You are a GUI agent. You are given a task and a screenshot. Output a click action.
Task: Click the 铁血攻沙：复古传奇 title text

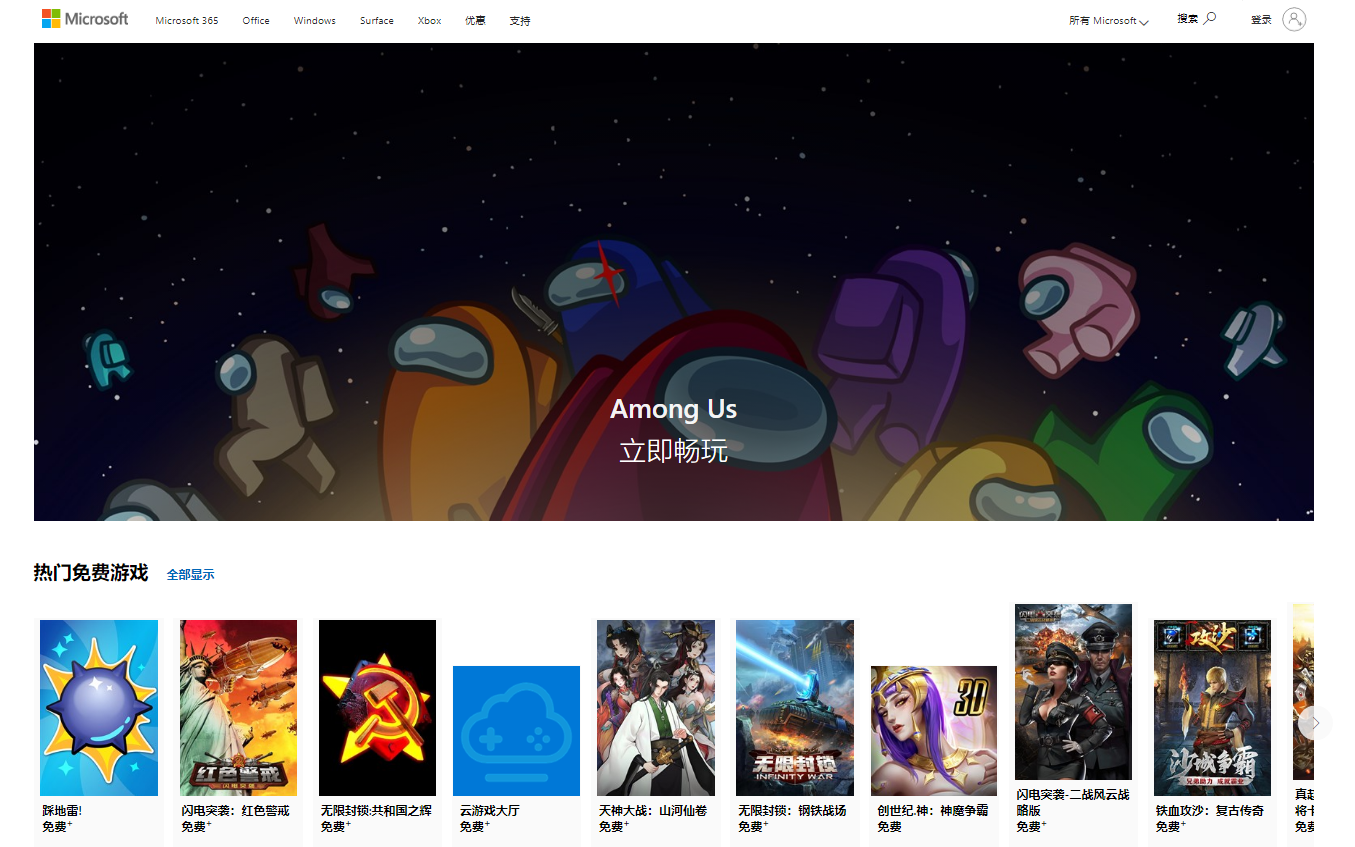click(x=1210, y=811)
